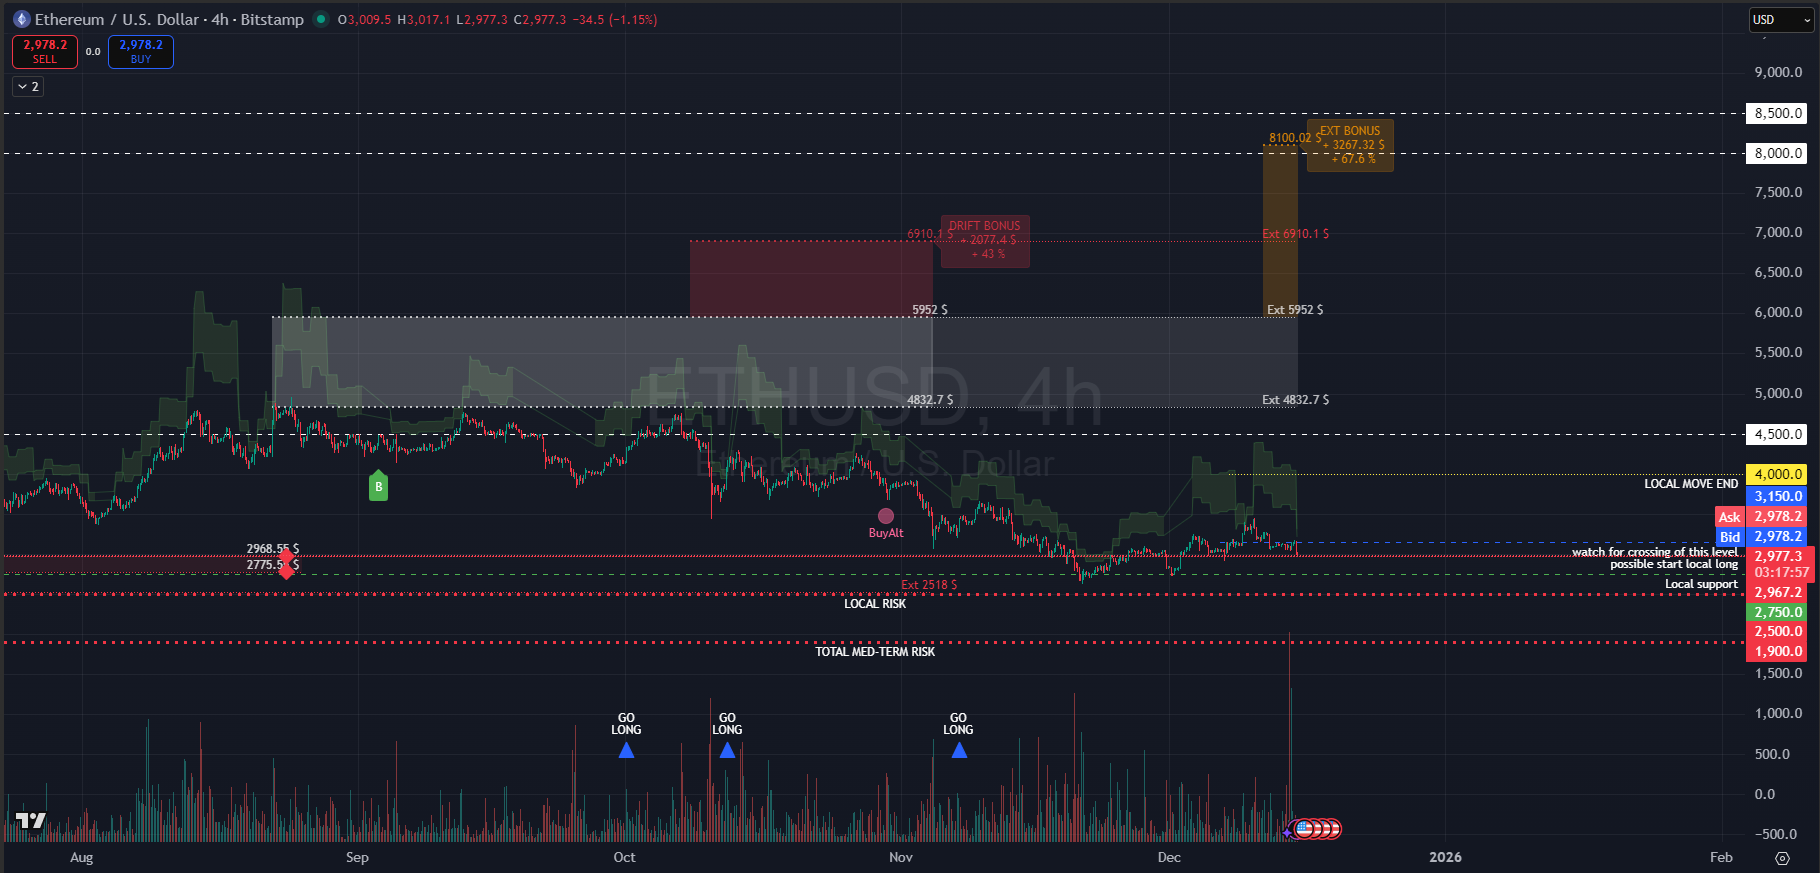Viewport: 1820px width, 873px height.
Task: Click the yellow 4,000.0 price label
Action: [1777, 474]
